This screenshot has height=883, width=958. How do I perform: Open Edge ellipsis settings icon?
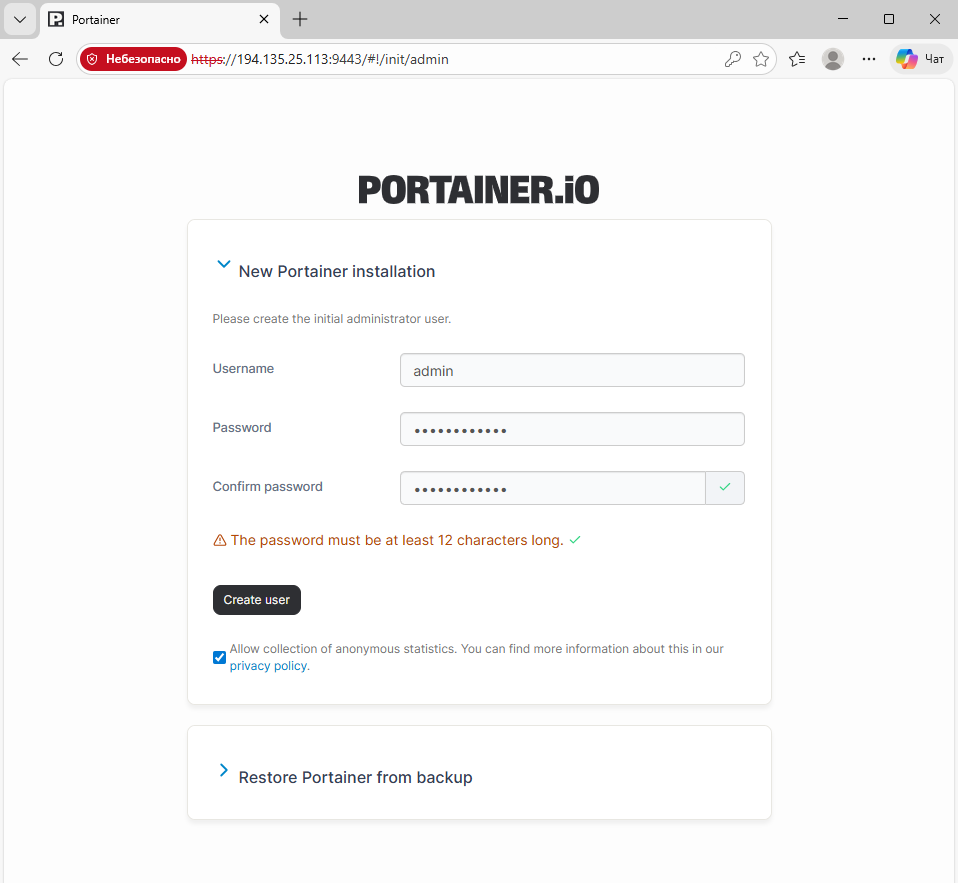click(869, 59)
